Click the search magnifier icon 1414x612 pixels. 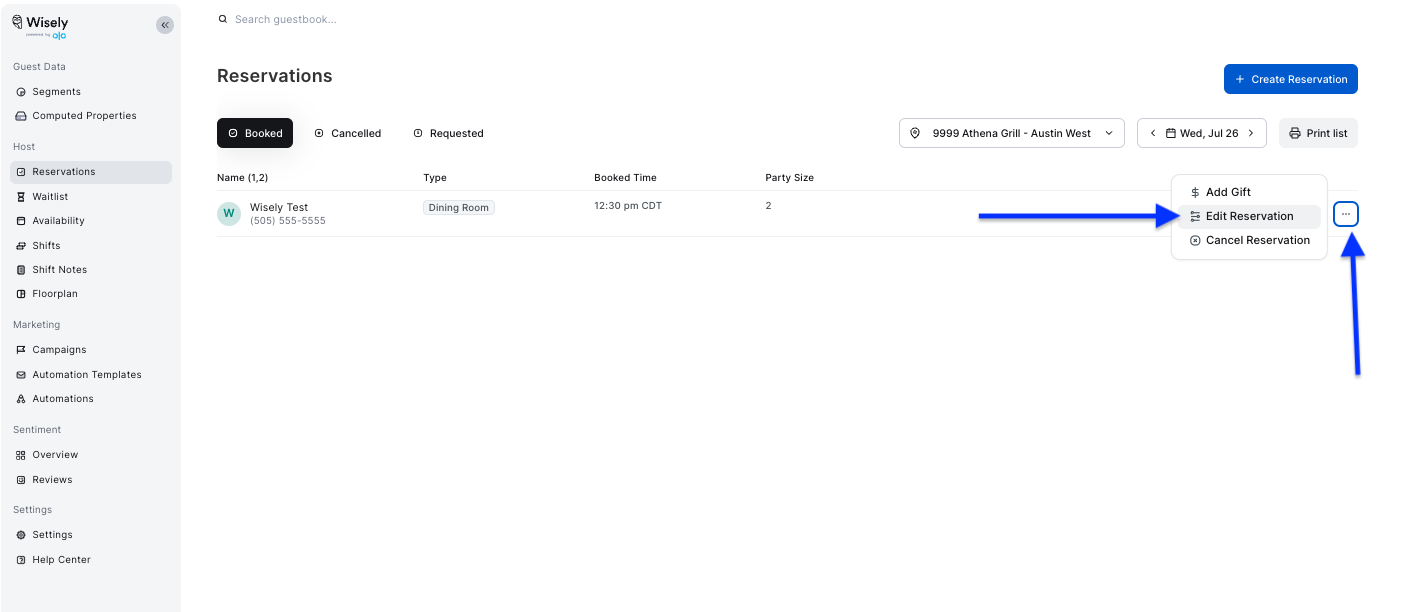[x=223, y=19]
